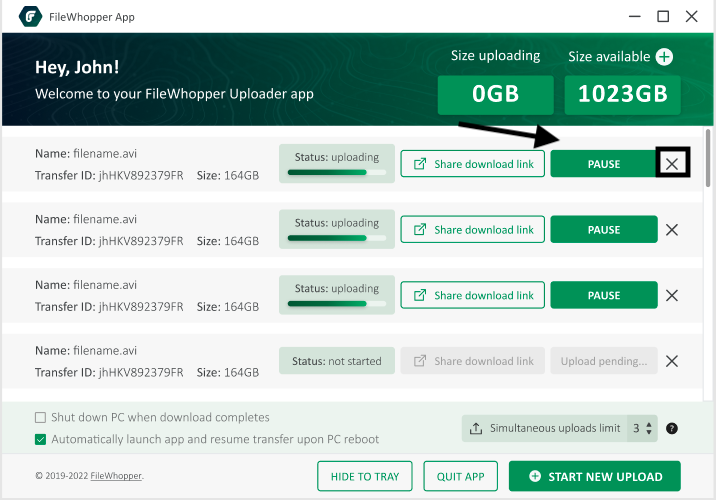Image resolution: width=716 pixels, height=500 pixels.
Task: Share download link for the third upload
Action: (473, 295)
